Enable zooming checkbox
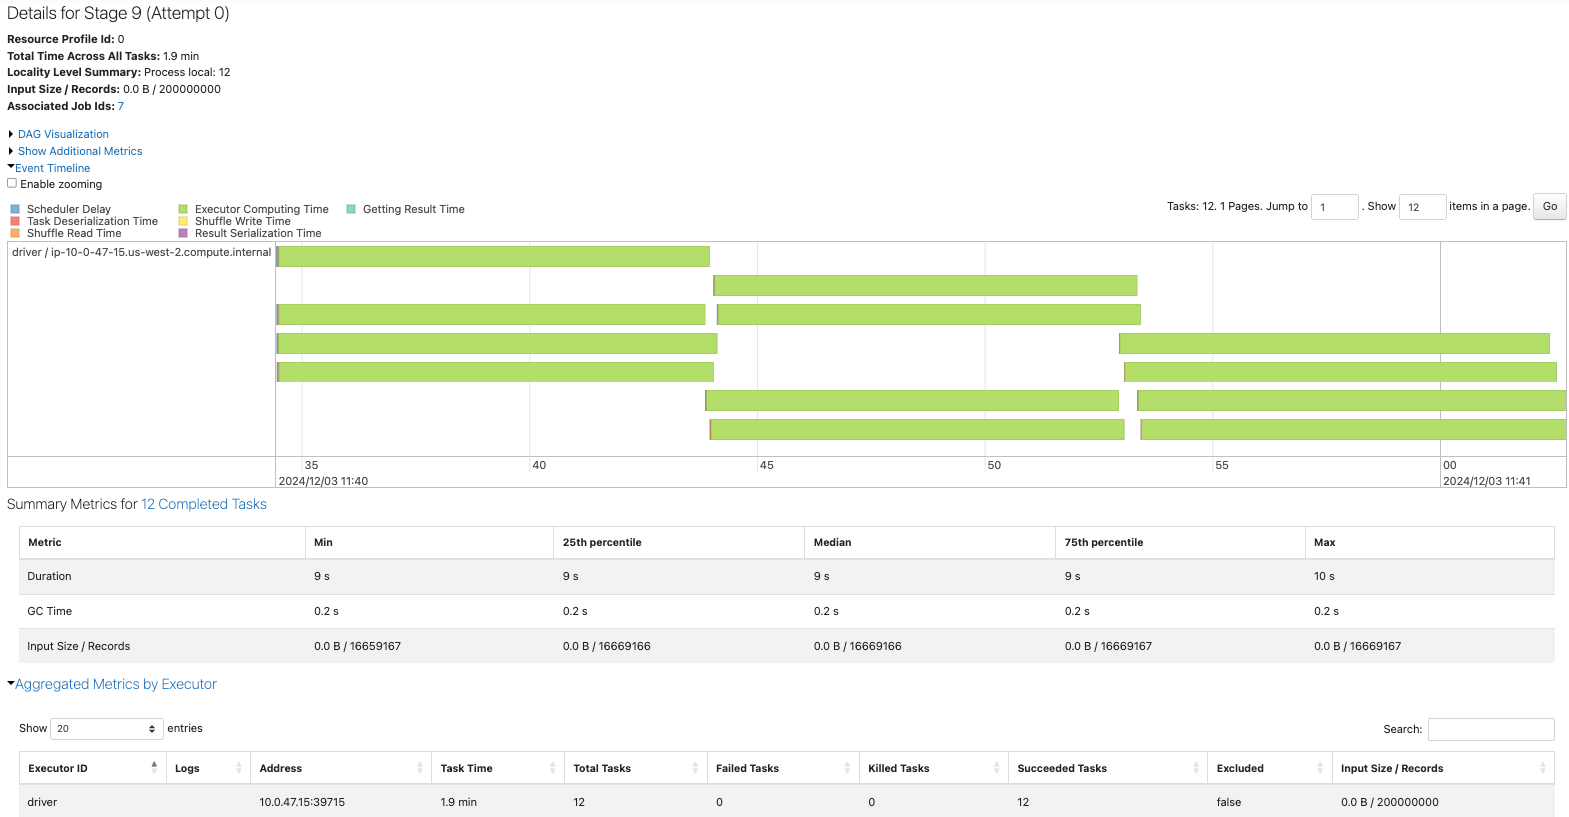This screenshot has height=817, width=1569. (x=12, y=183)
